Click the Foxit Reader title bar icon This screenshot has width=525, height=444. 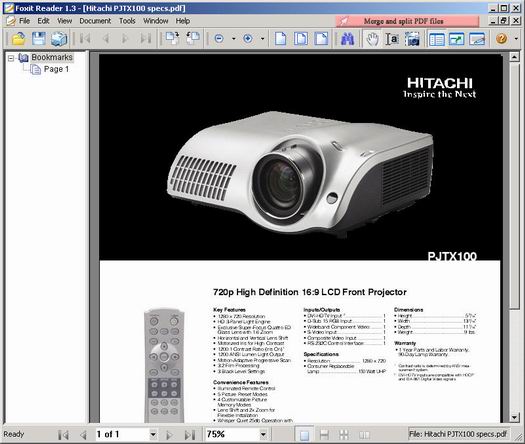pyautogui.click(x=9, y=8)
